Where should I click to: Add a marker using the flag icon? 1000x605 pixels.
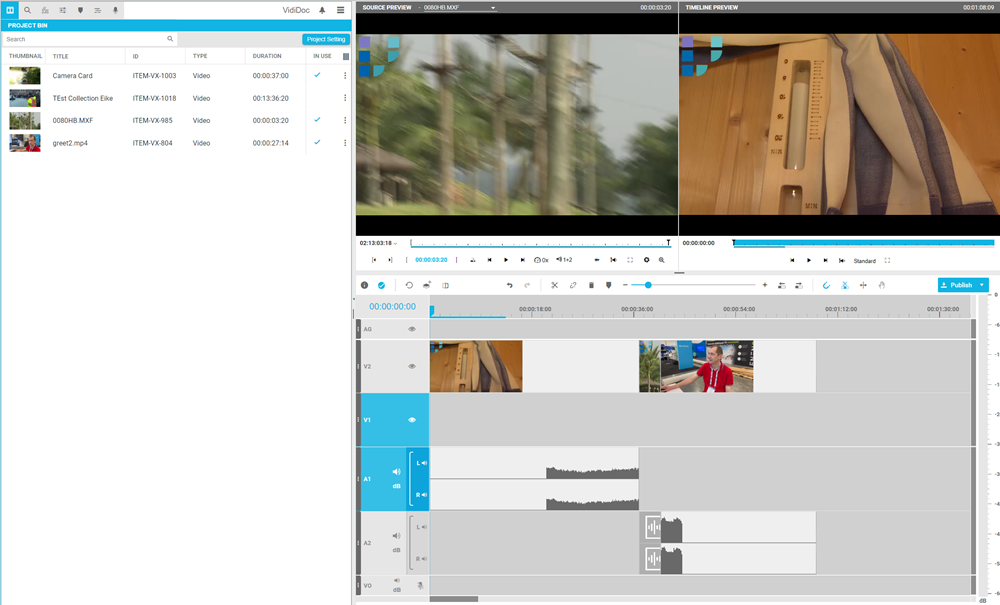607,285
